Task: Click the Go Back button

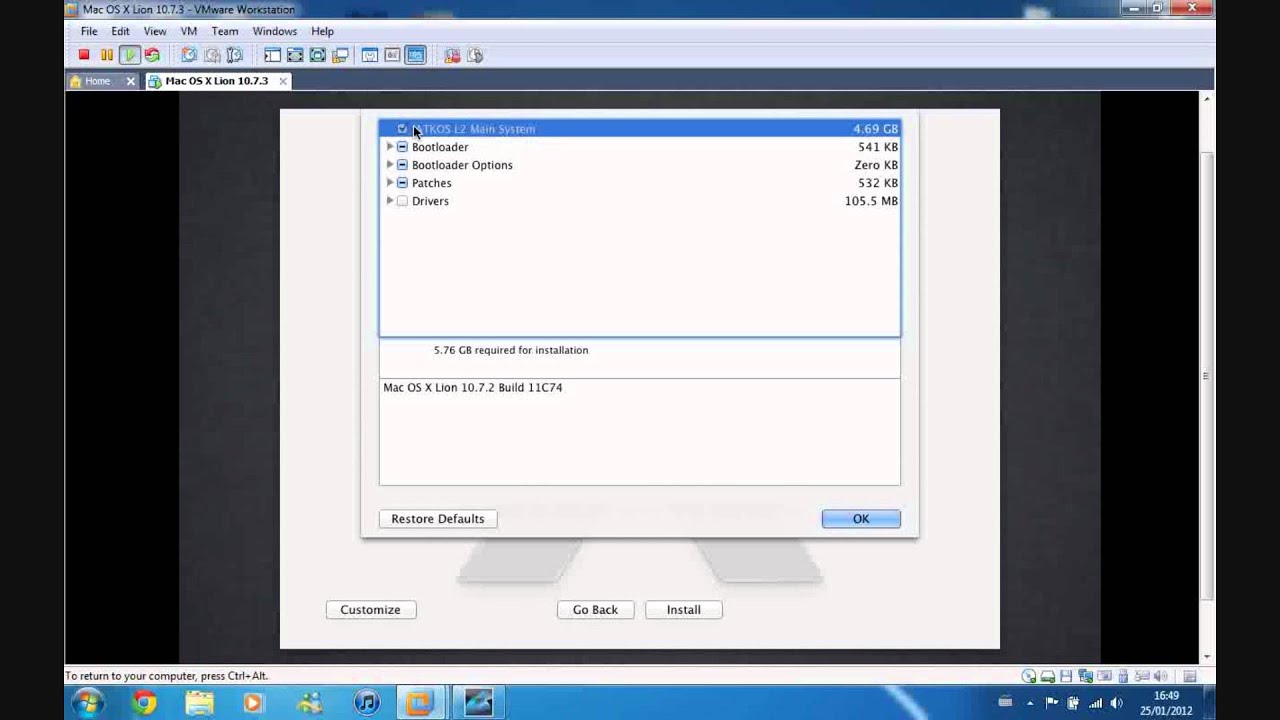Action: pos(595,610)
